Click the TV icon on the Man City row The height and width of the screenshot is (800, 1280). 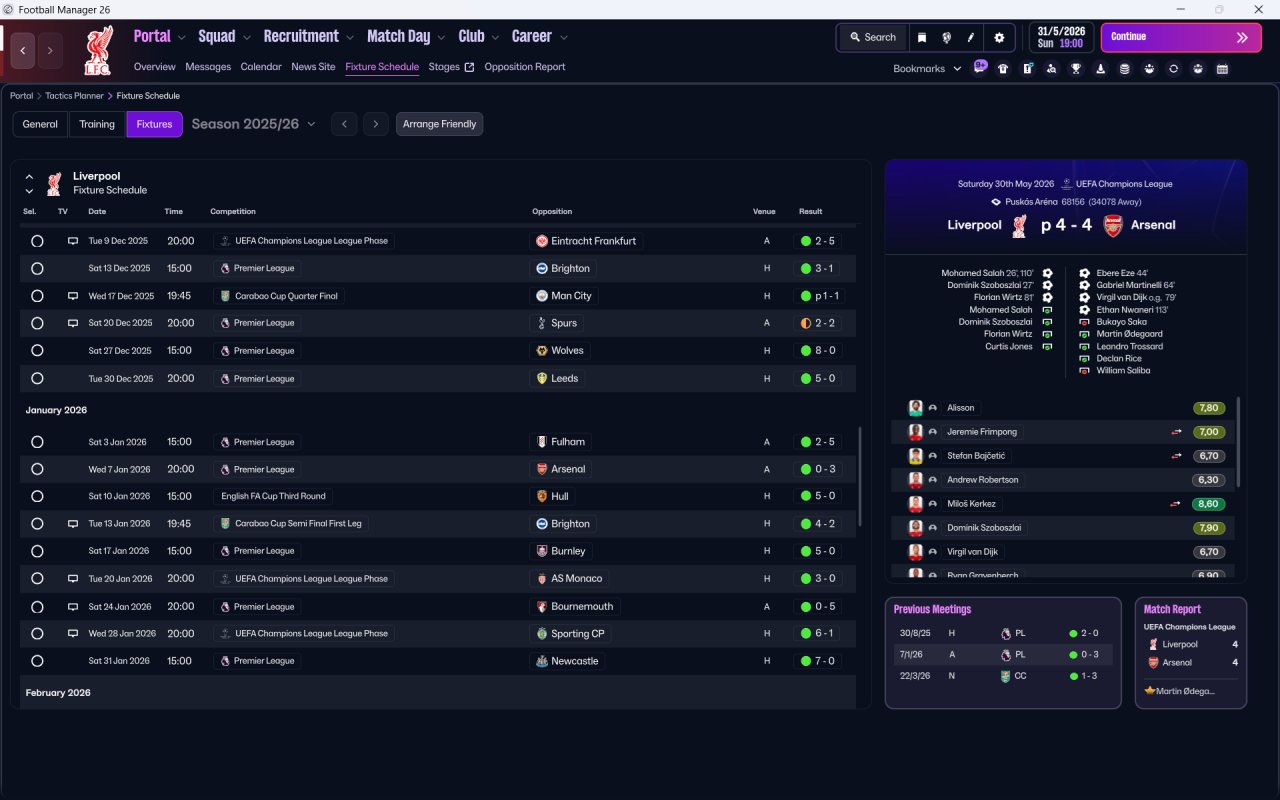[72, 296]
